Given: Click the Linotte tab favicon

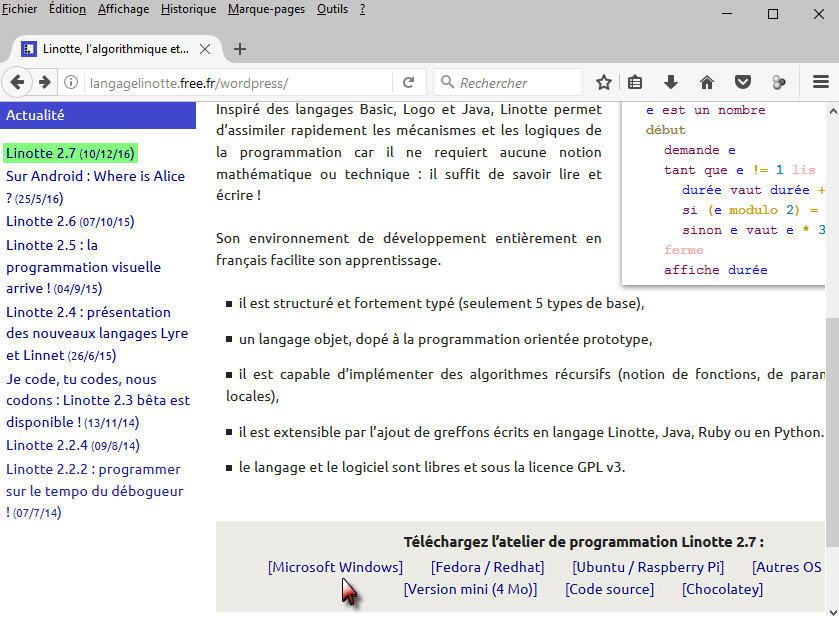Looking at the screenshot, I should 29,49.
